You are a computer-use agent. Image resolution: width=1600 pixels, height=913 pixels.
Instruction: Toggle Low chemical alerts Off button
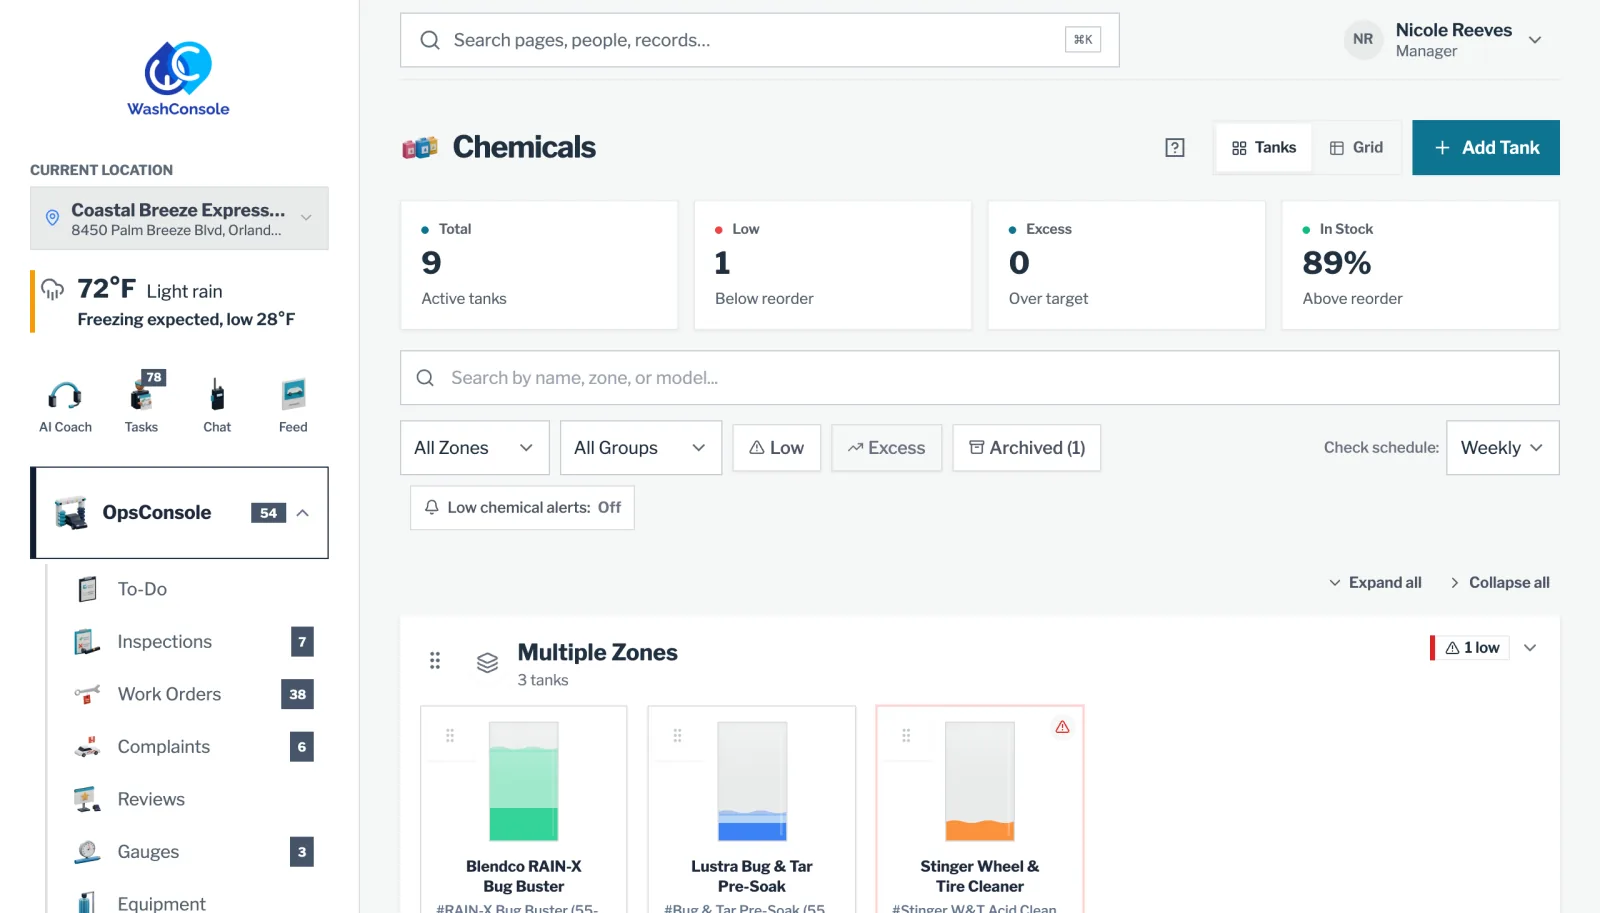click(x=522, y=508)
